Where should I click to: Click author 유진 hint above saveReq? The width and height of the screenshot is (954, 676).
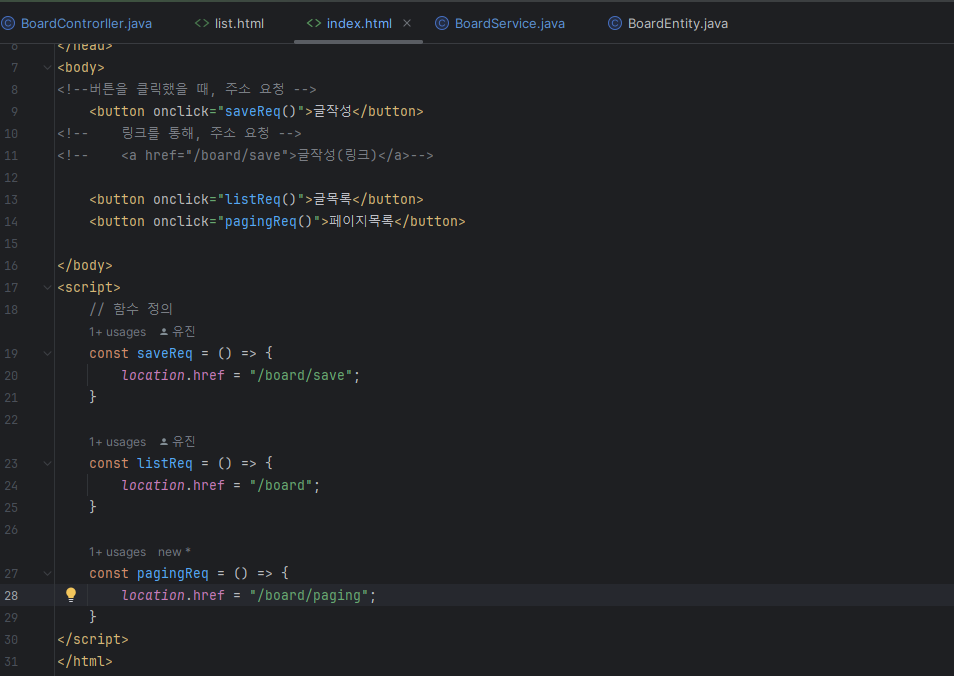point(178,332)
